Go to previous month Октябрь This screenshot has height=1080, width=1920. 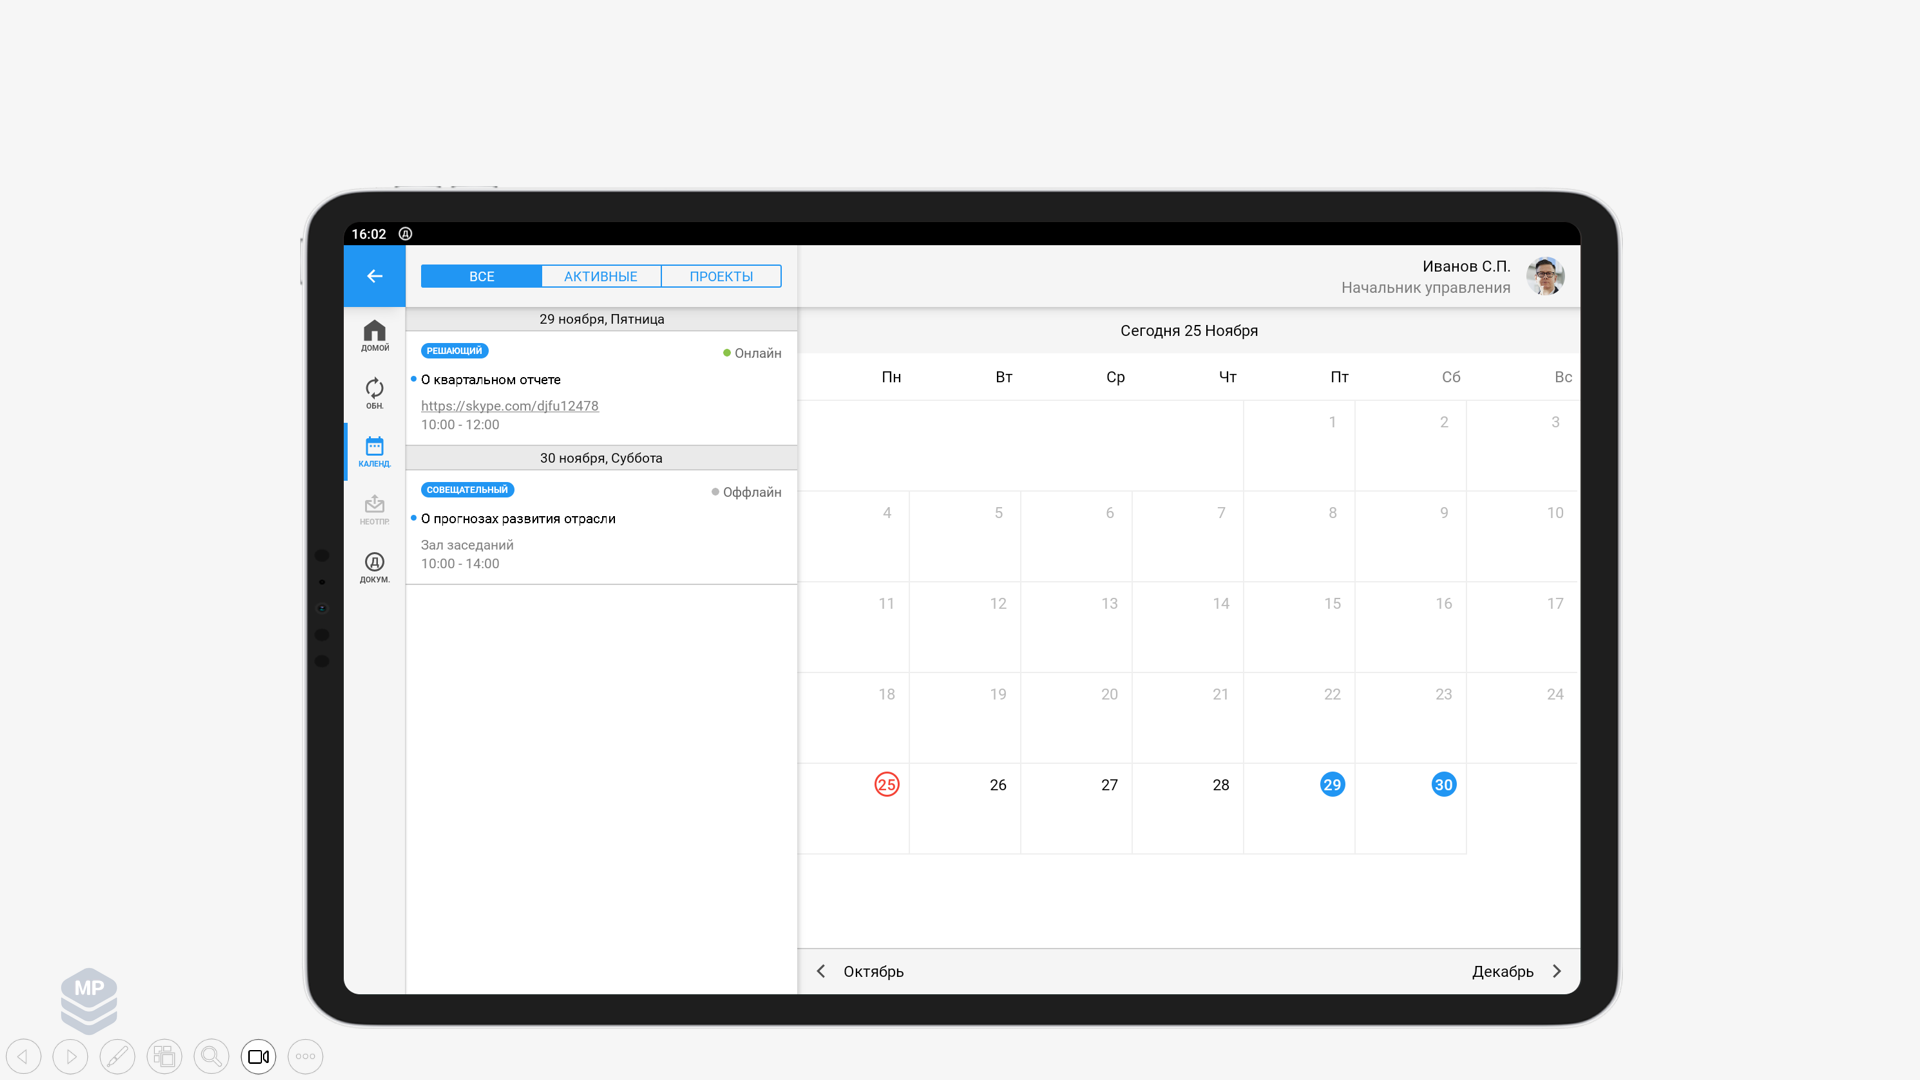click(860, 971)
